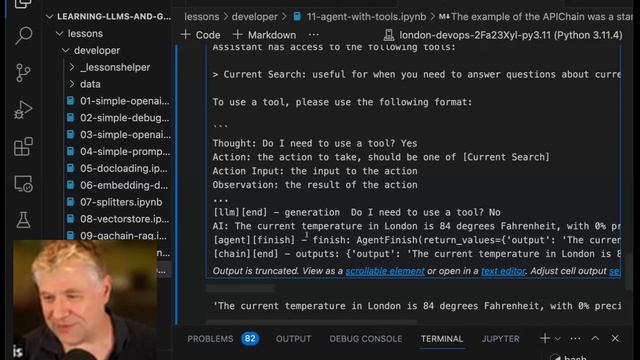Click the 82 problems count badge
The height and width of the screenshot is (360, 640).
point(250,338)
